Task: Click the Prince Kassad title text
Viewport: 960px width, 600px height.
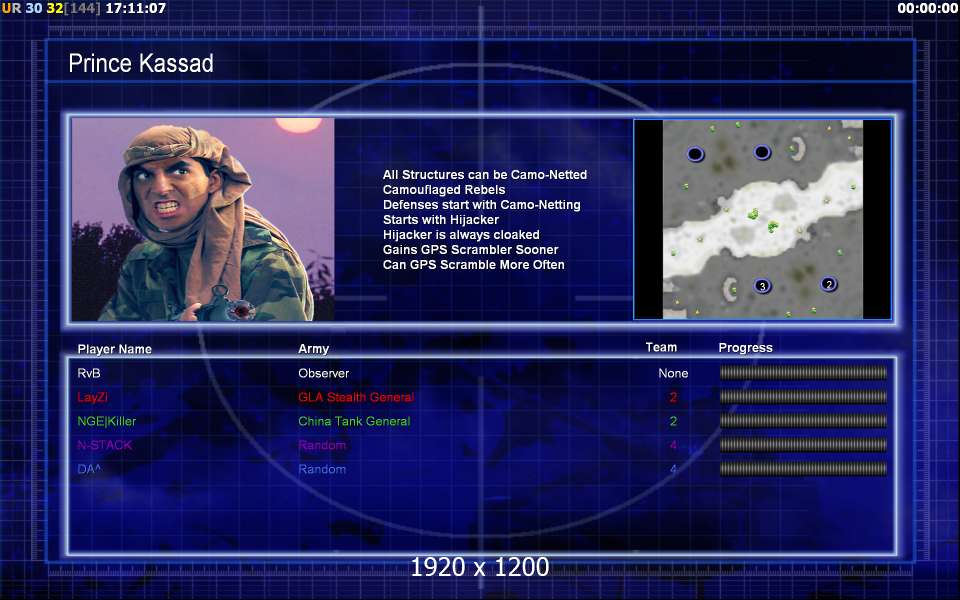Action: click(x=141, y=63)
